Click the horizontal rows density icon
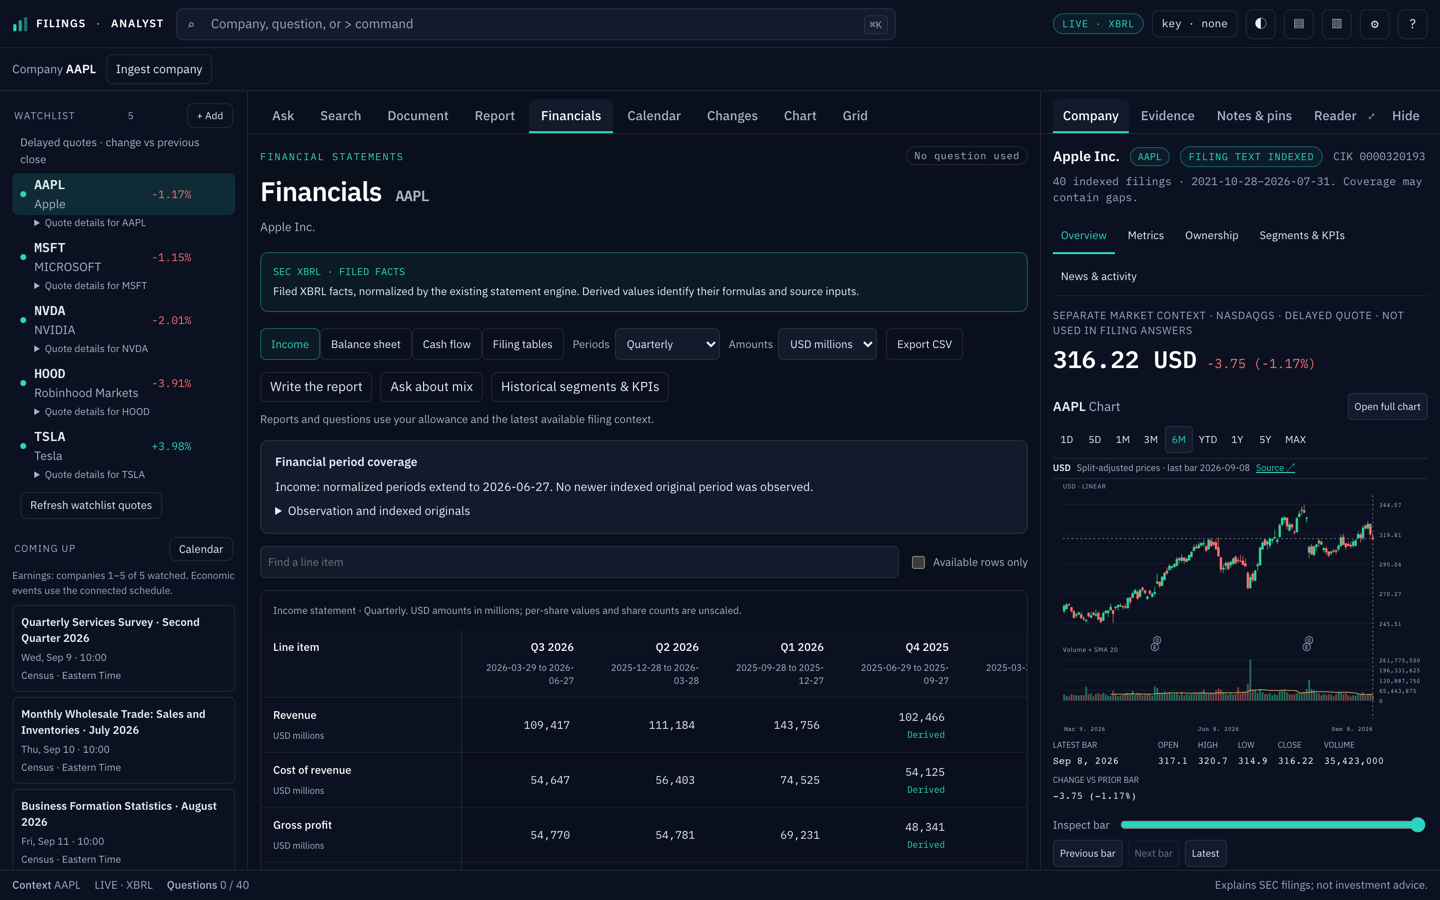 click(1299, 24)
